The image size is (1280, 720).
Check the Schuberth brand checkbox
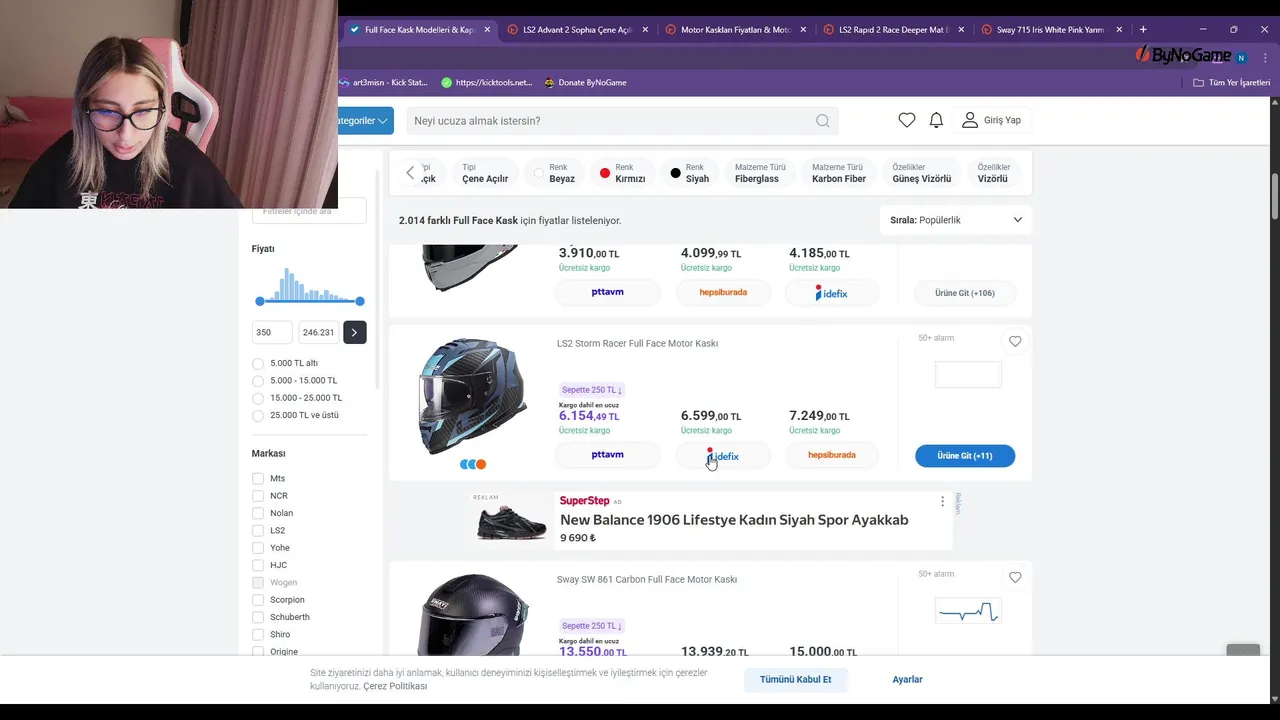258,617
